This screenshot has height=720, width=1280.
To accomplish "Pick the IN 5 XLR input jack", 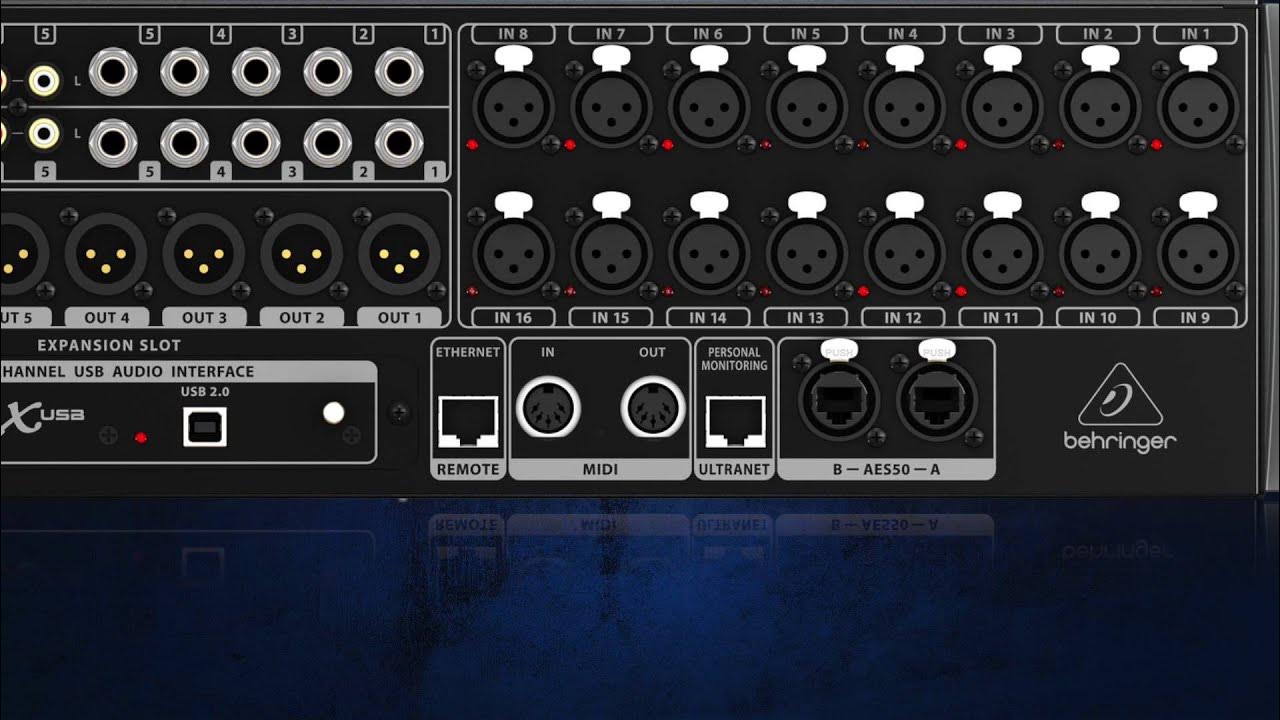I will click(x=807, y=108).
